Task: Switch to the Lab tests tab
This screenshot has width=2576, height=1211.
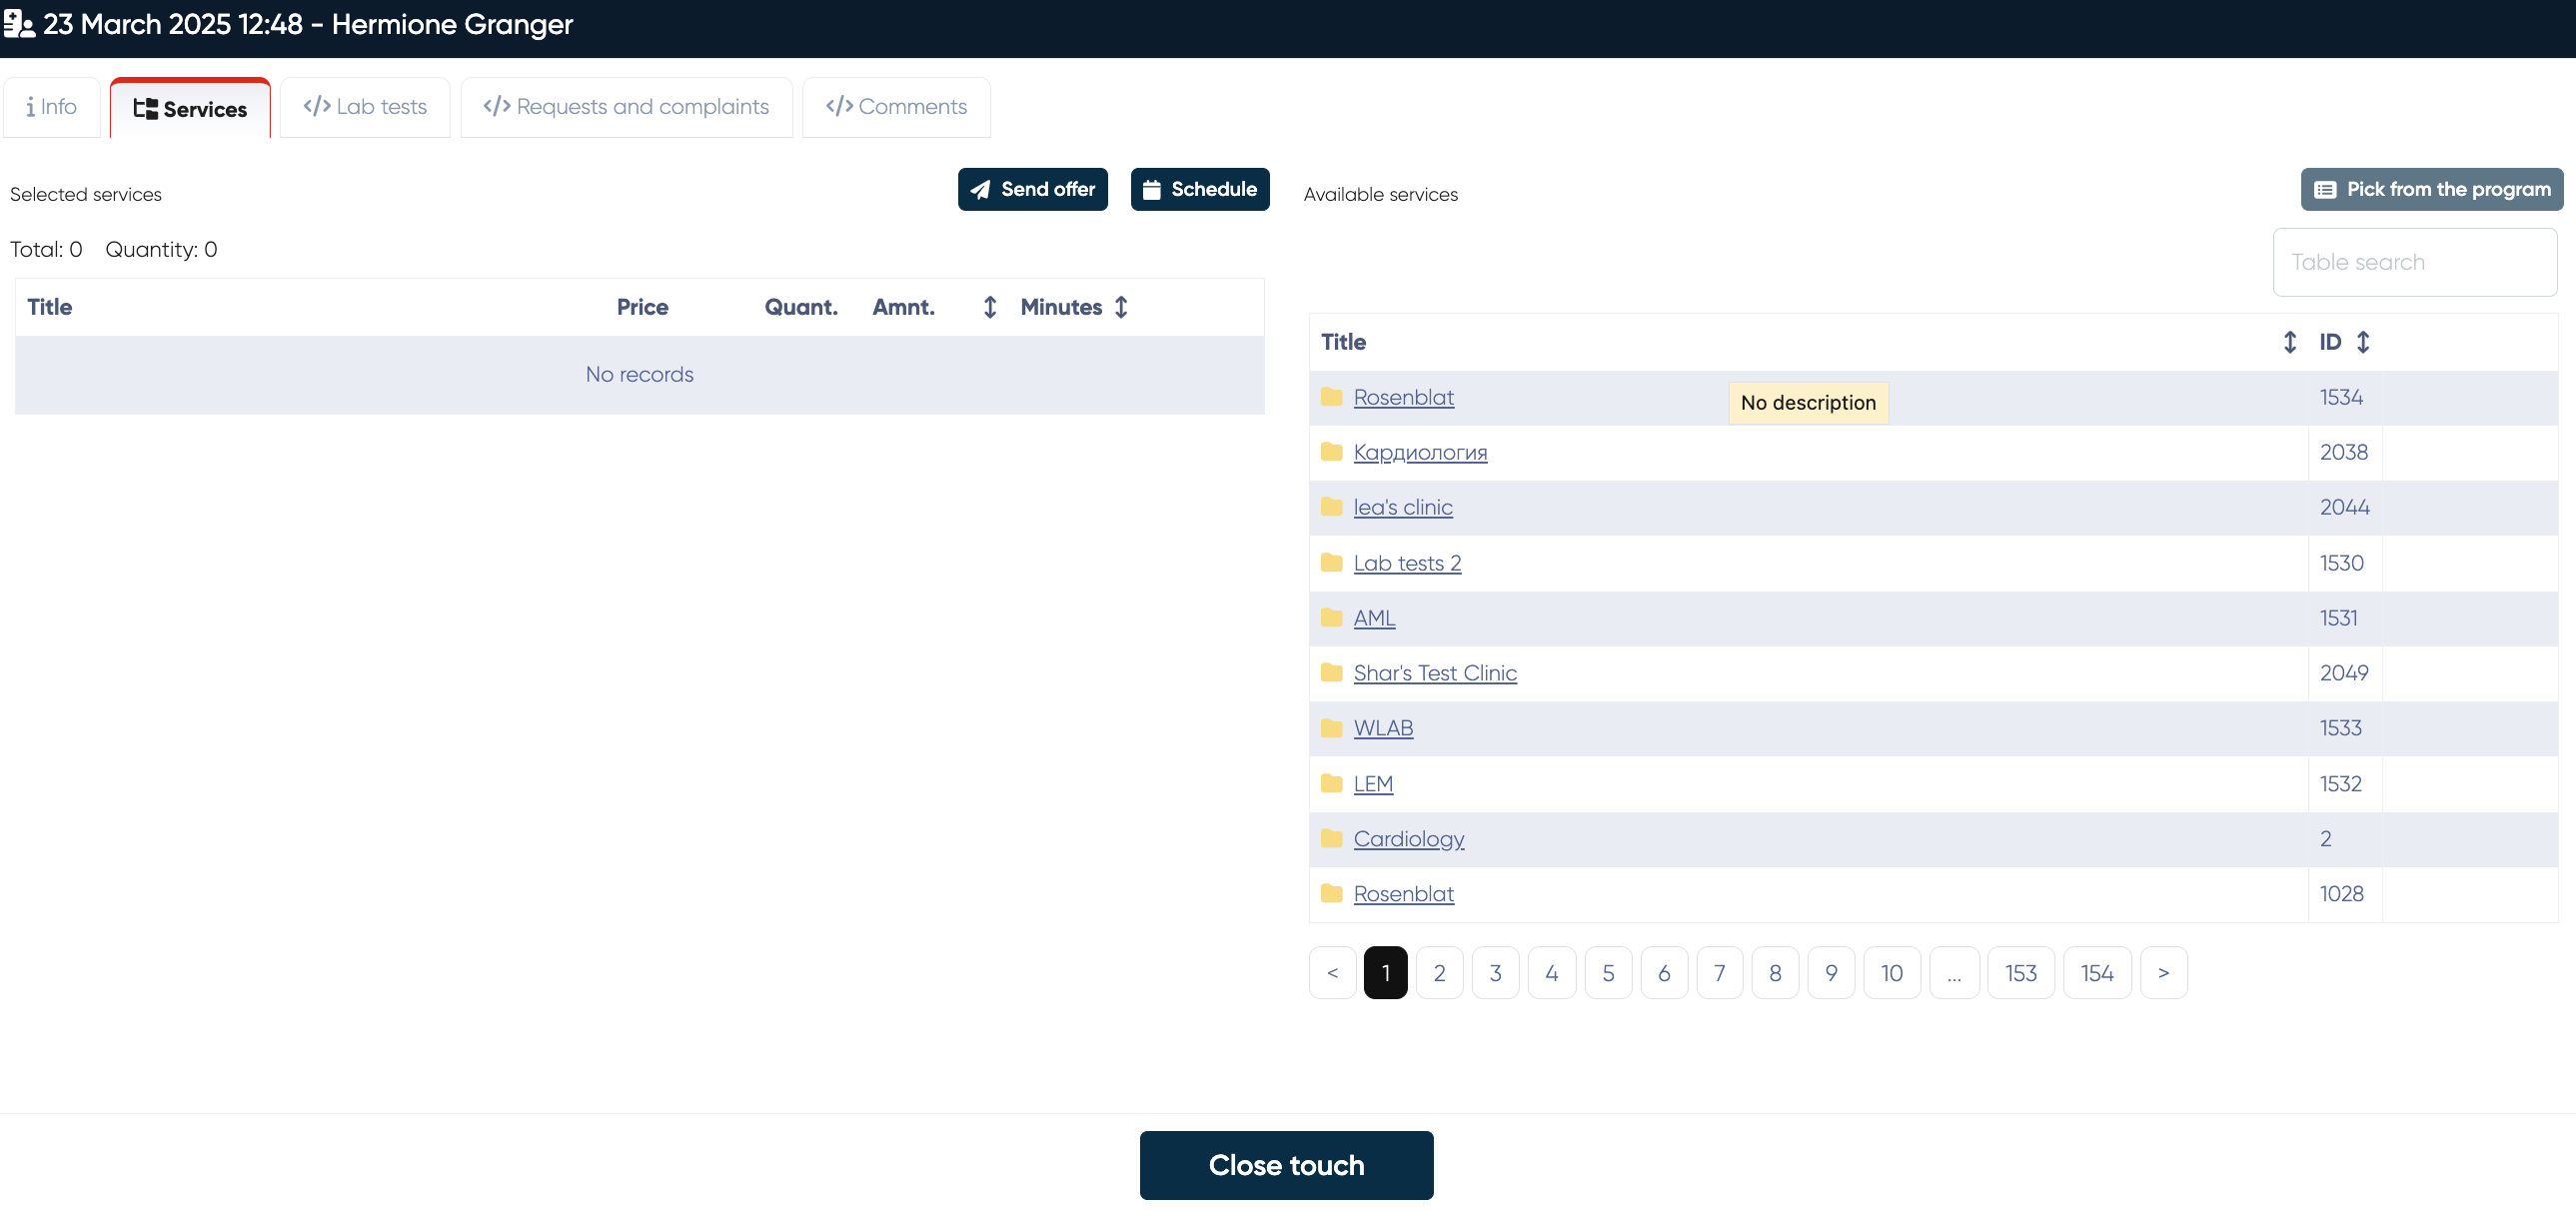Action: click(x=365, y=107)
